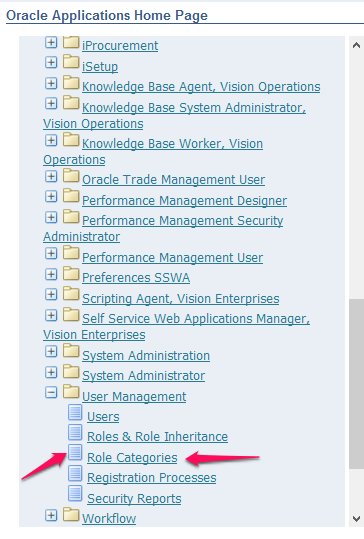Image resolution: width=364 pixels, height=539 pixels.
Task: Click the User Management folder icon
Action: pyautogui.click(x=71, y=392)
